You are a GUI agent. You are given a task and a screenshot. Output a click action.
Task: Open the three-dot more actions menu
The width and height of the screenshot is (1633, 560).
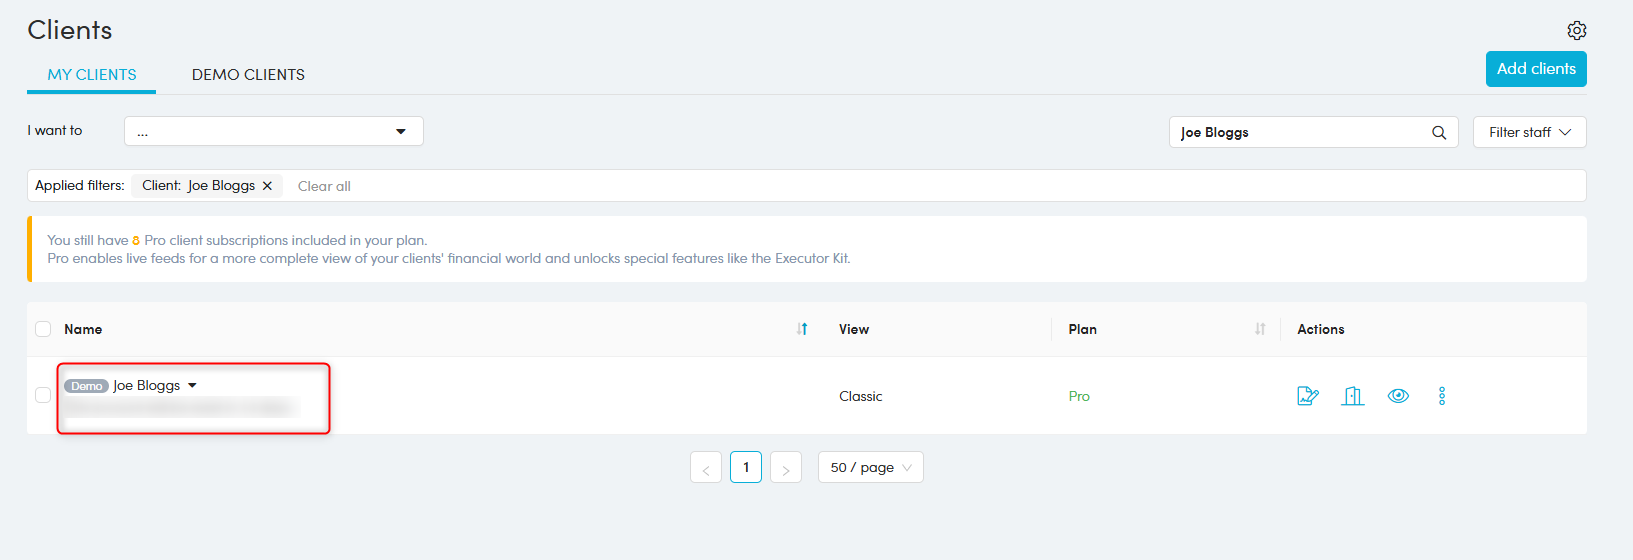click(x=1441, y=396)
